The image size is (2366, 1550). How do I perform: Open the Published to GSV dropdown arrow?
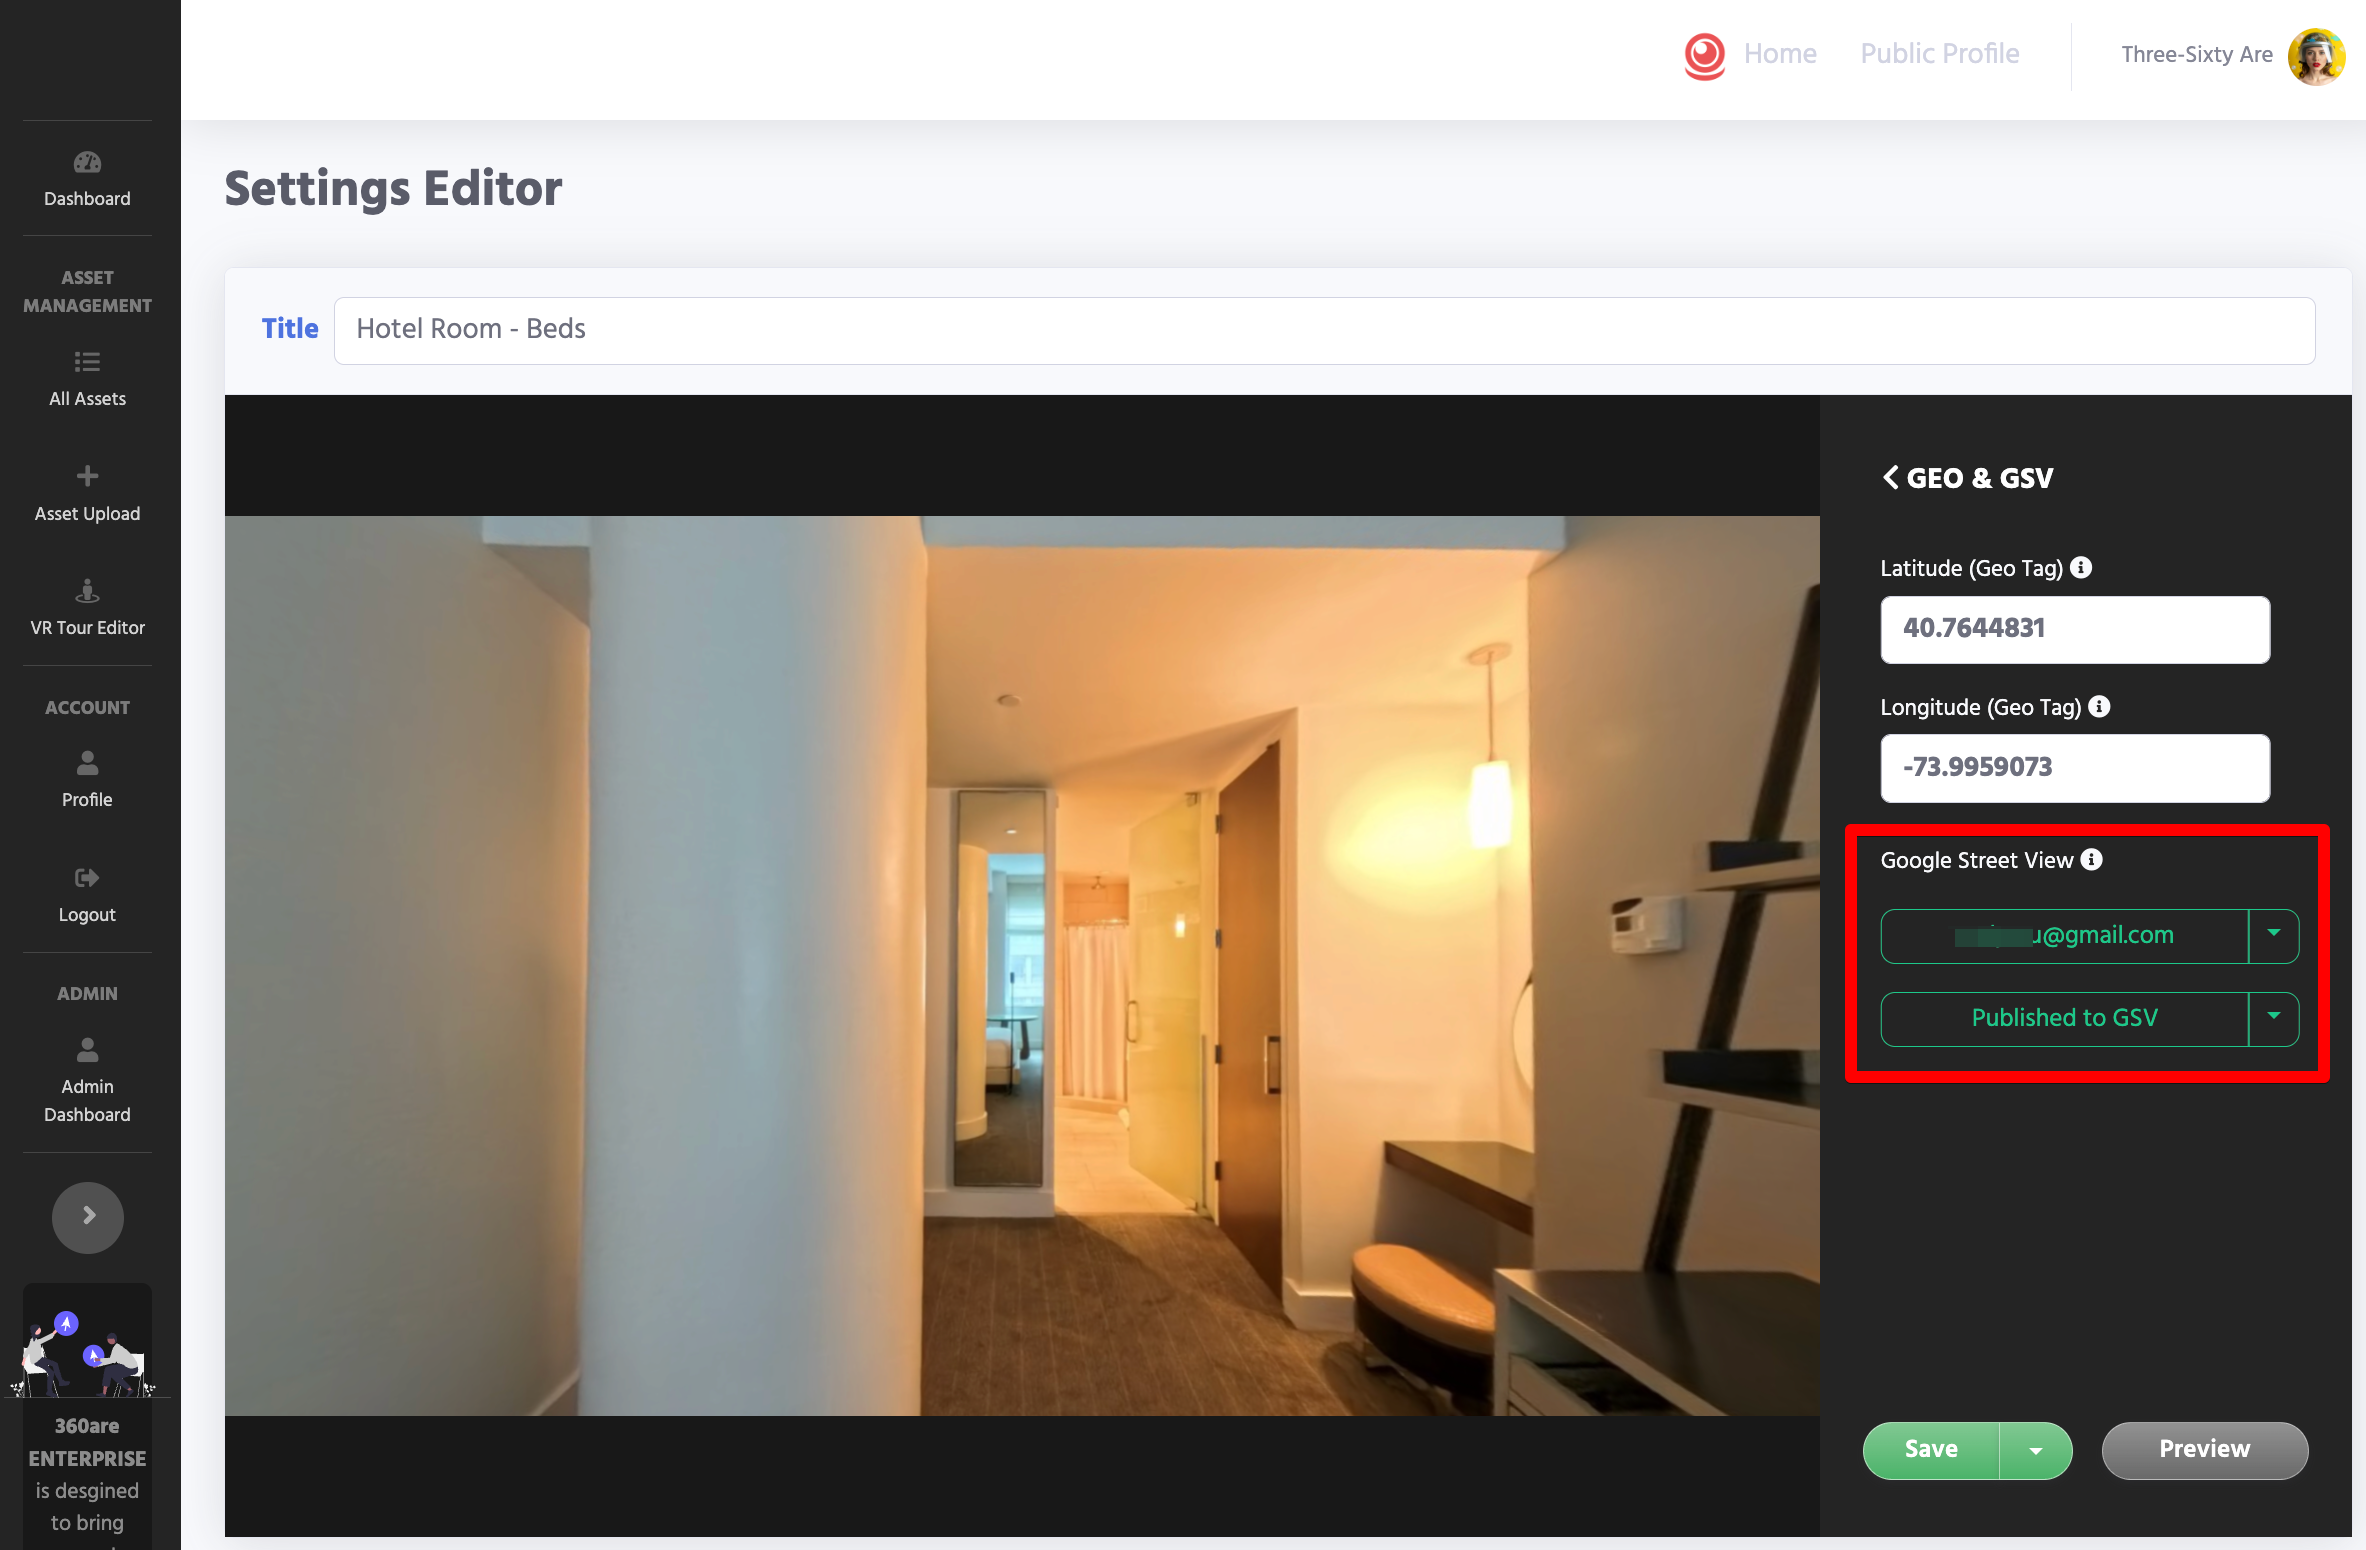[x=2273, y=1019]
